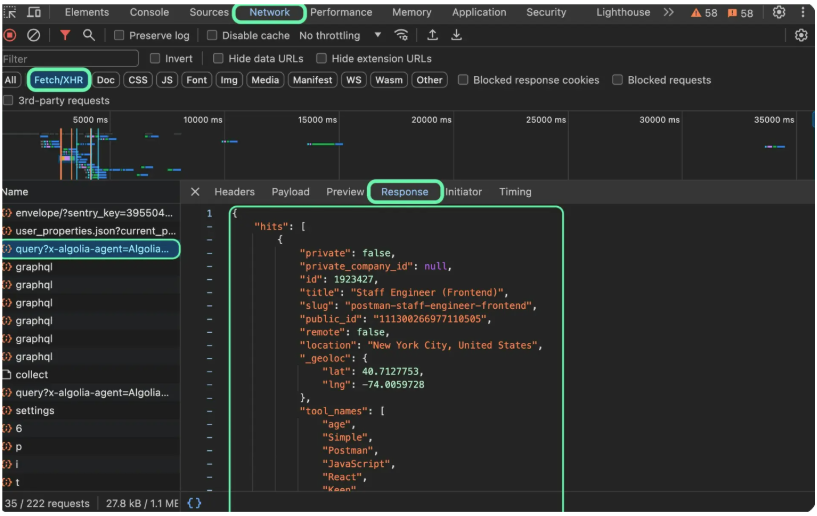
Task: Select the settings request row
Action: pyautogui.click(x=91, y=410)
